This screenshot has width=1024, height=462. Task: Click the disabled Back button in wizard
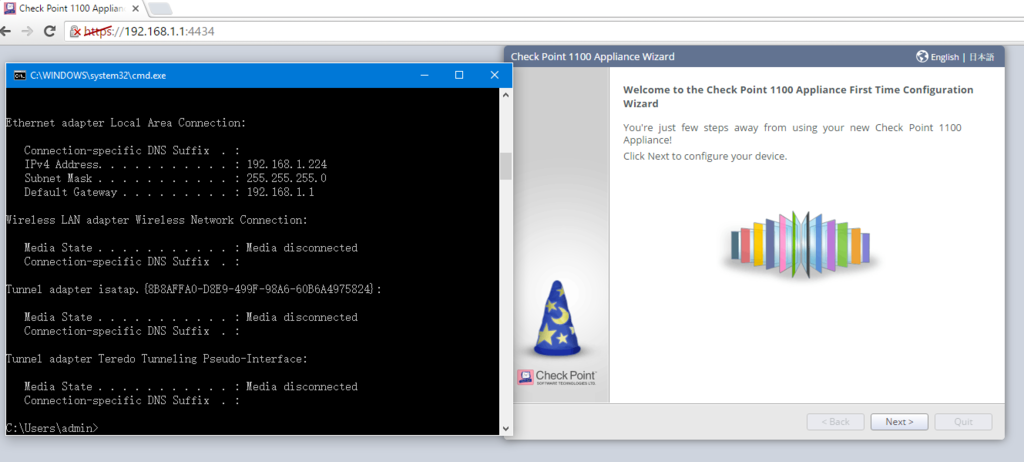[835, 421]
